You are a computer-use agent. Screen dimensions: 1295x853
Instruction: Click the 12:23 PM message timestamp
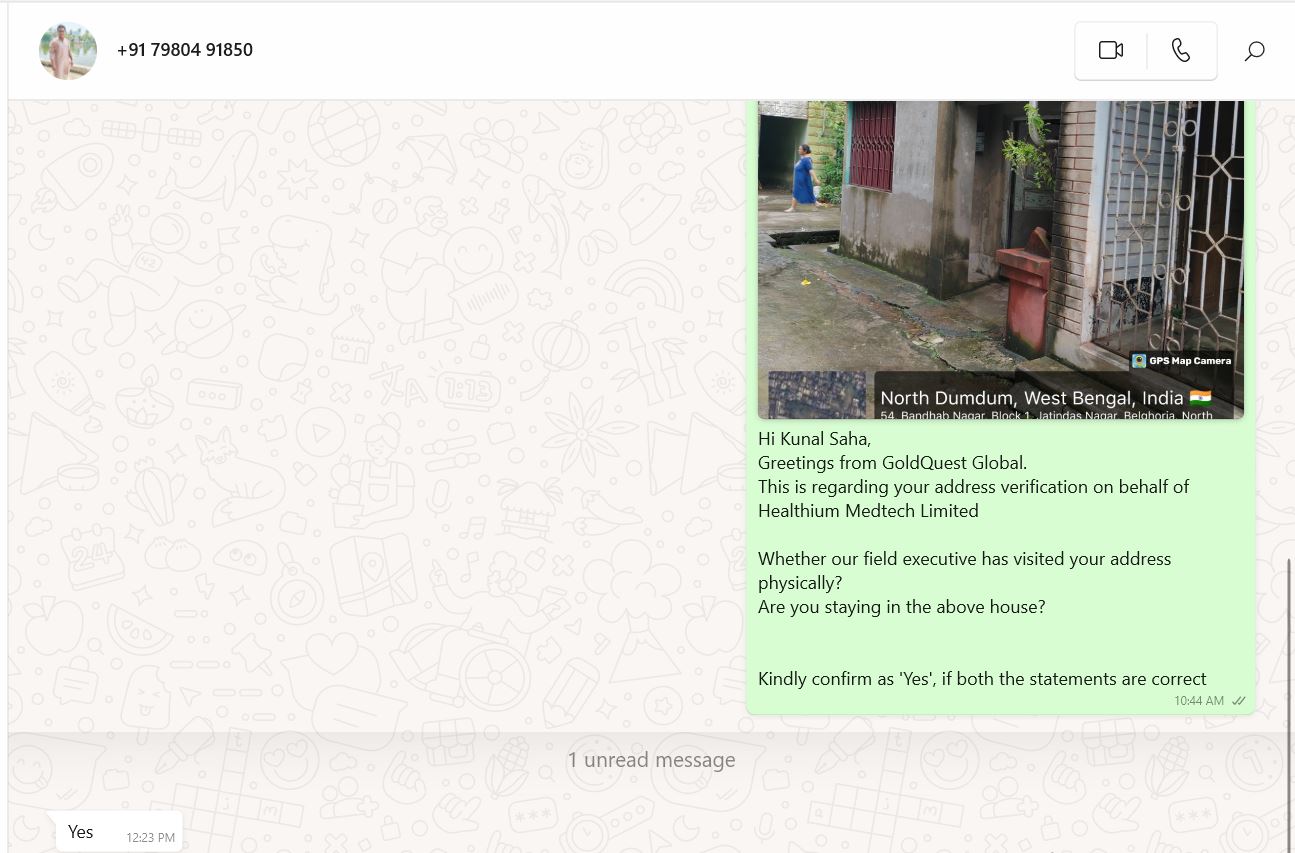[x=150, y=838]
